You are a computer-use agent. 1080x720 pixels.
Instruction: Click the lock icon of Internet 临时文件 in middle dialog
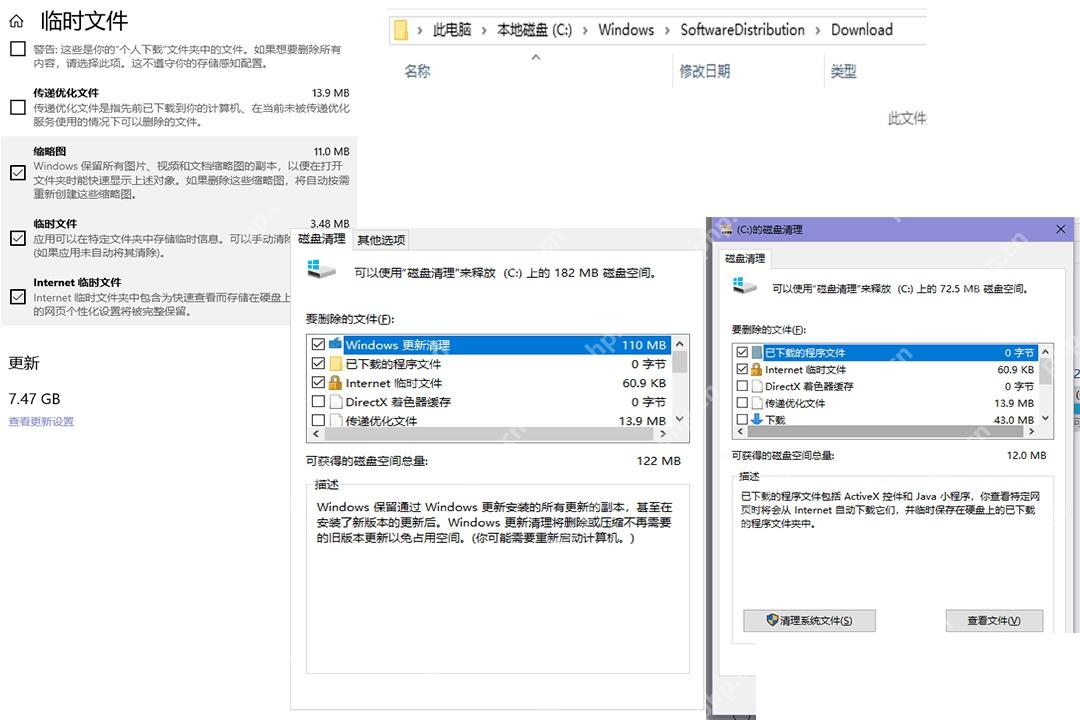tap(335, 382)
